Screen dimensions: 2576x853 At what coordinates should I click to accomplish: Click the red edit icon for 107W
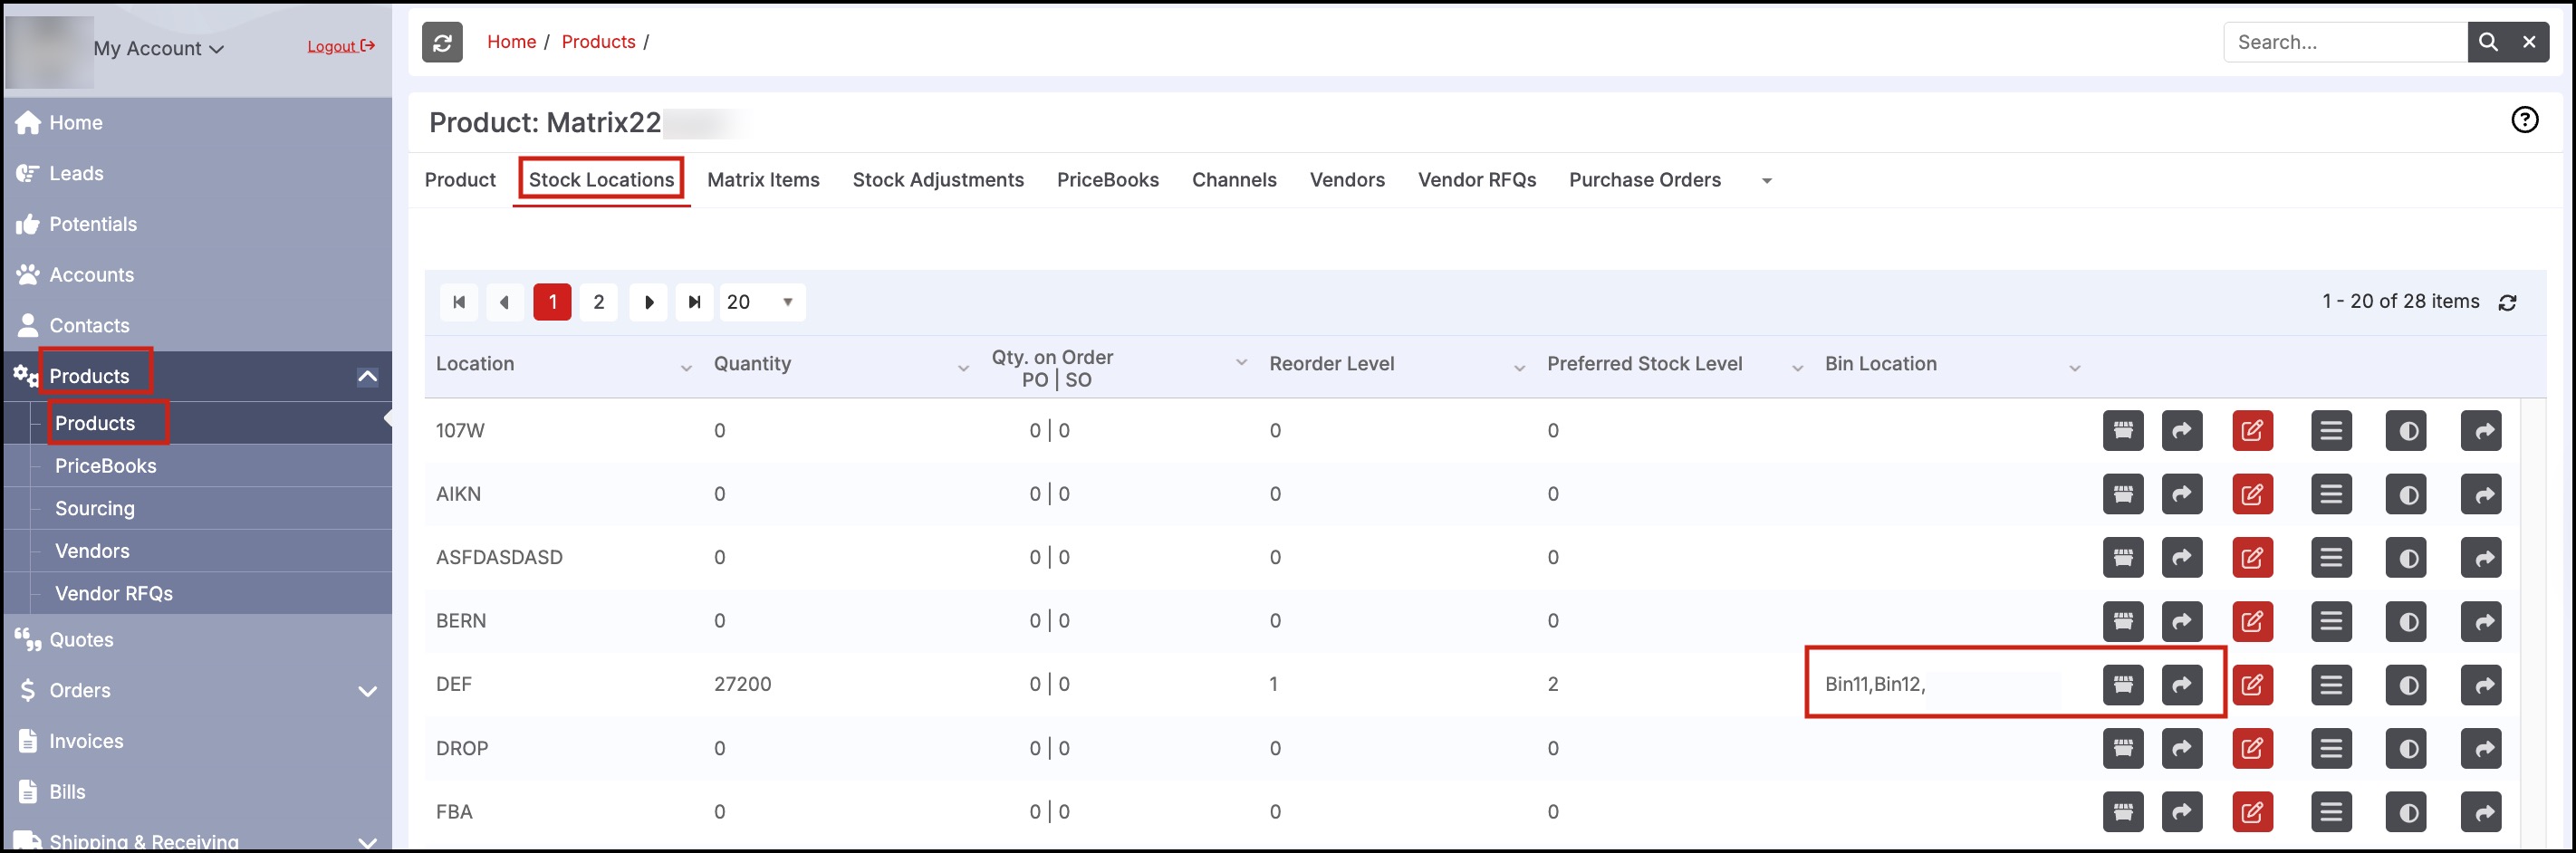(x=2253, y=431)
